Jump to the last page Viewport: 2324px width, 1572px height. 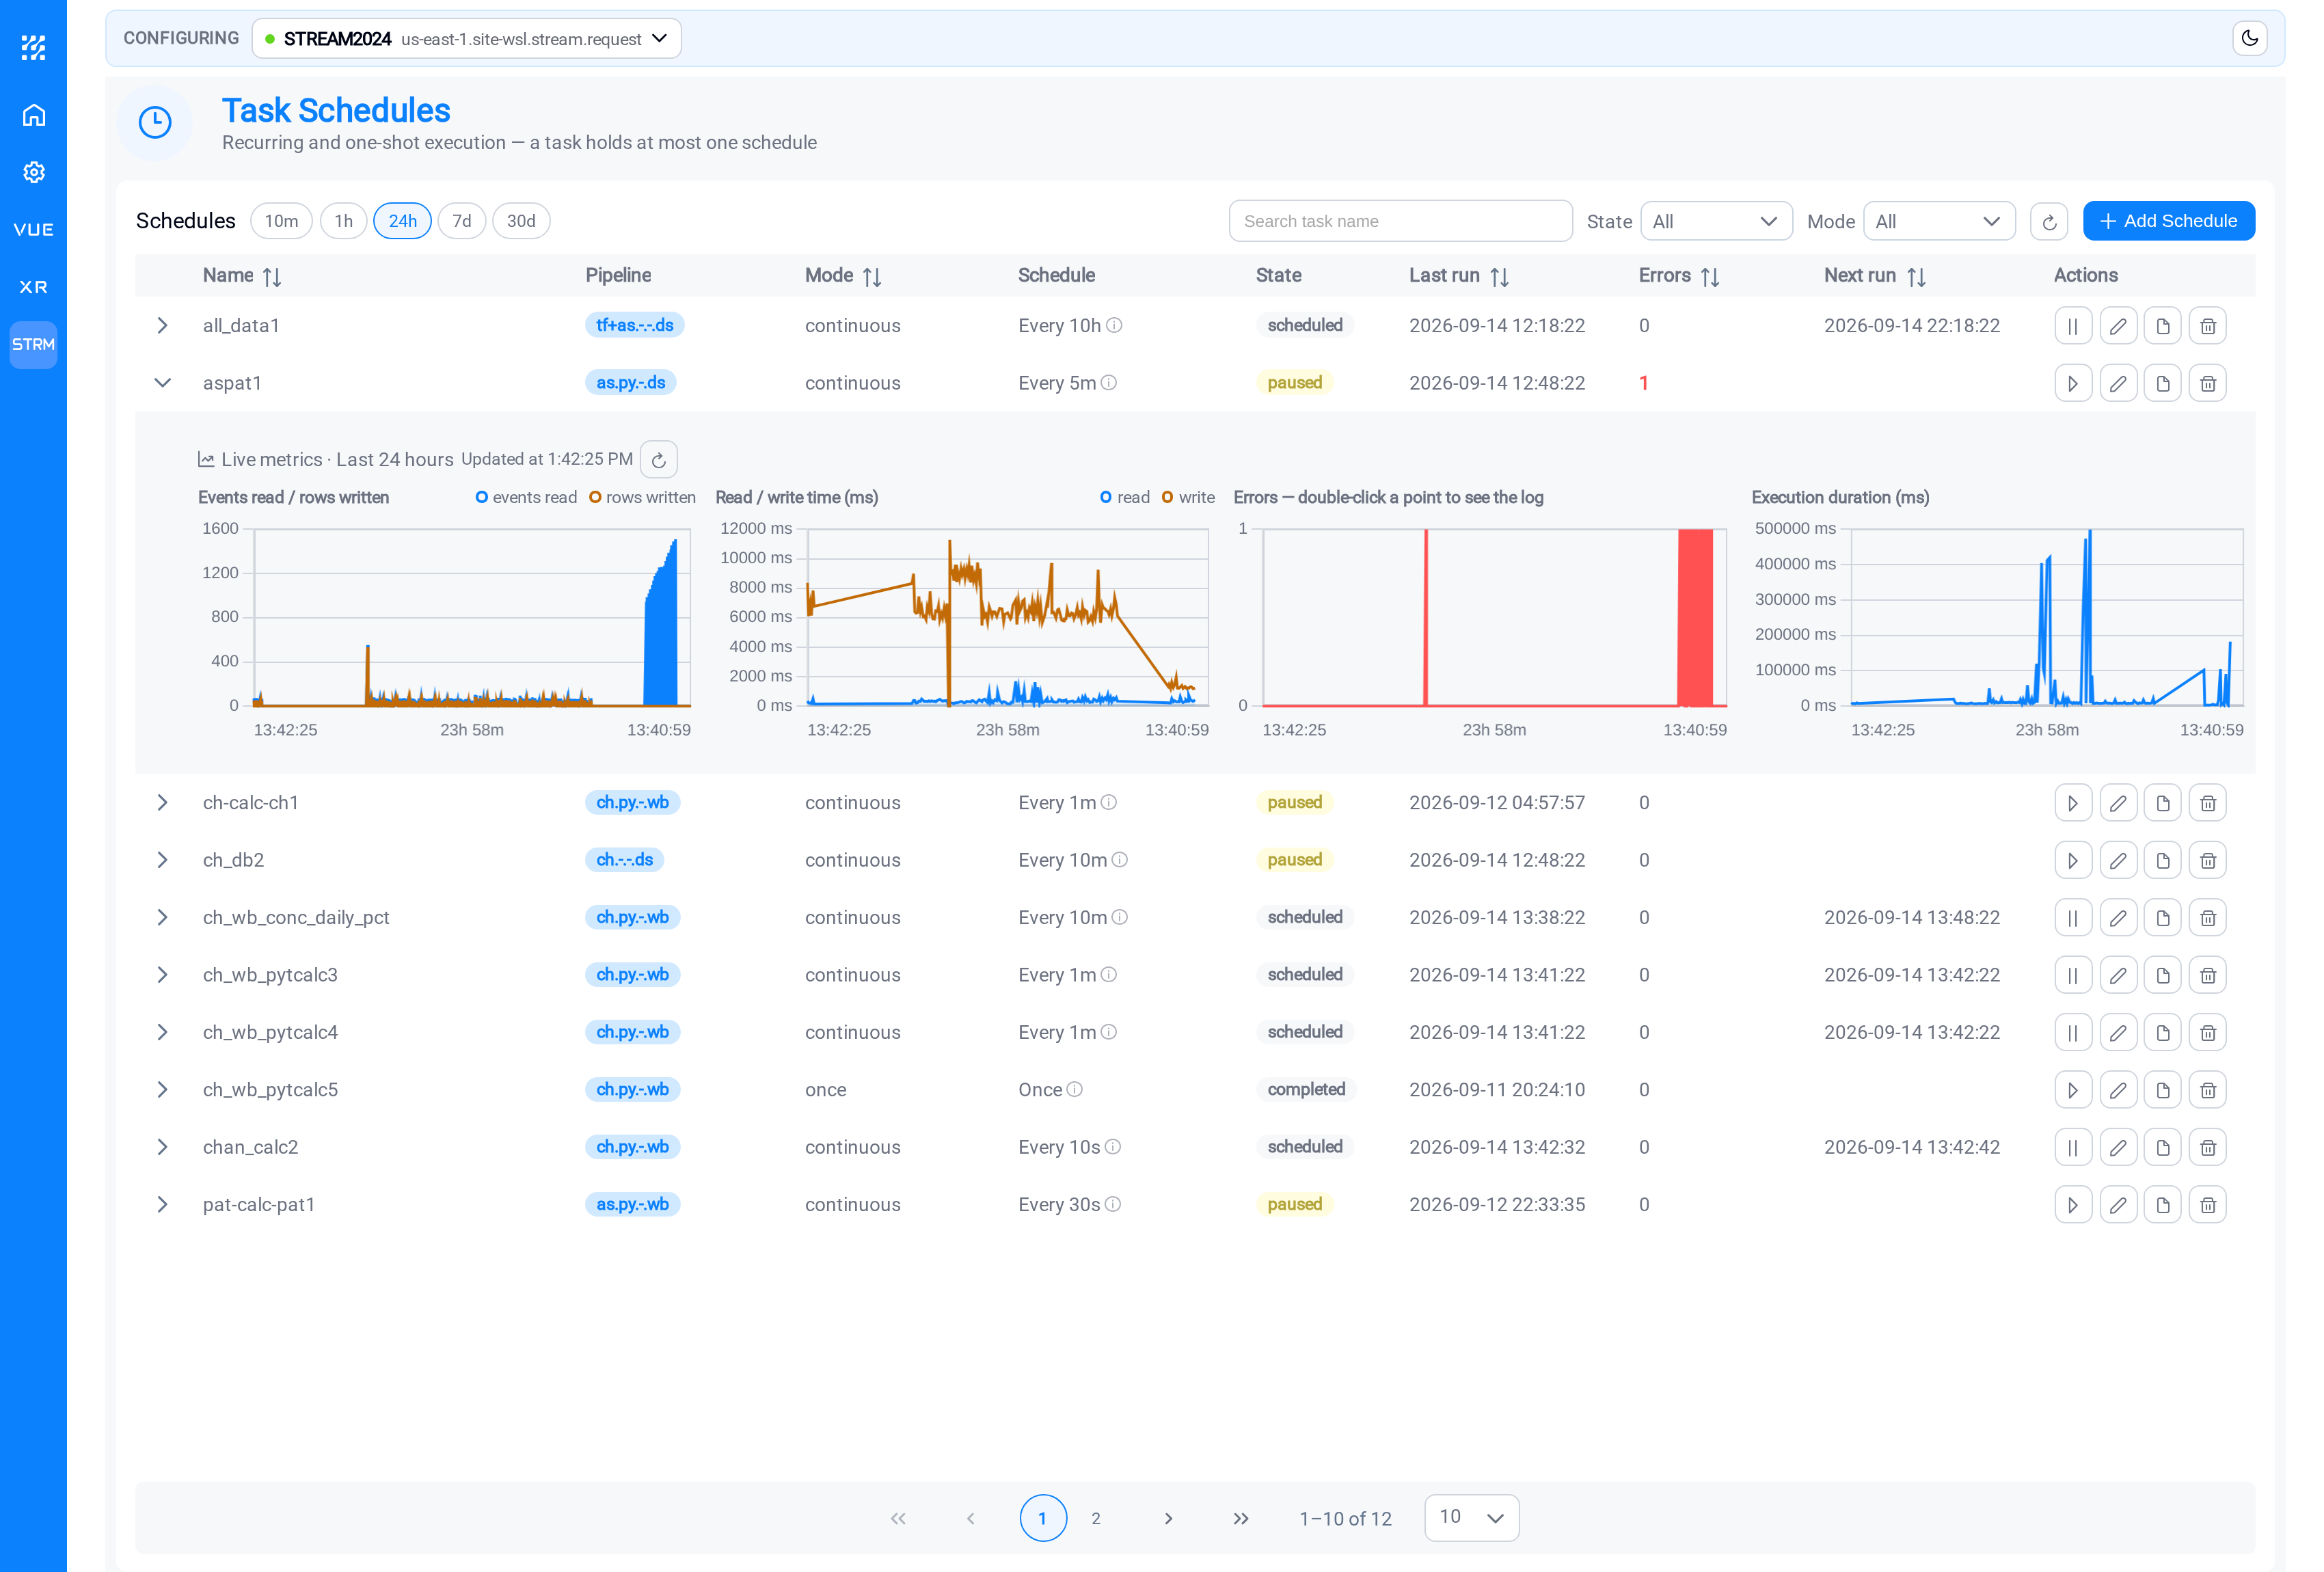tap(1241, 1518)
